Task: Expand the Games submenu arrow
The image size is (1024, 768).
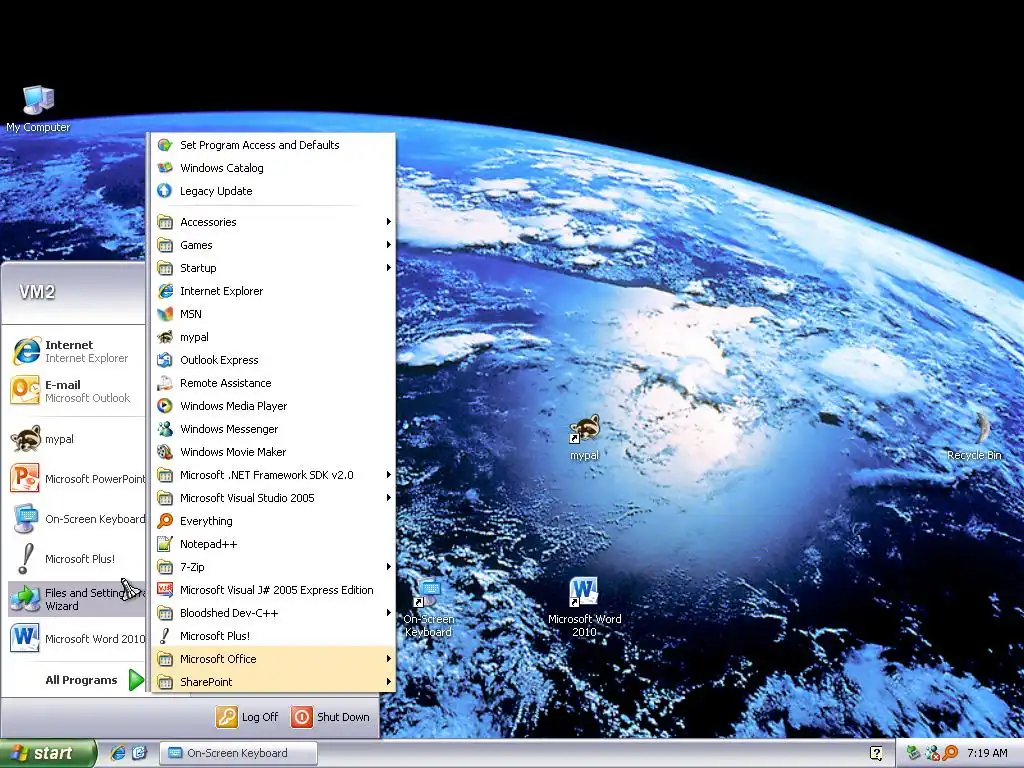Action: tap(389, 245)
